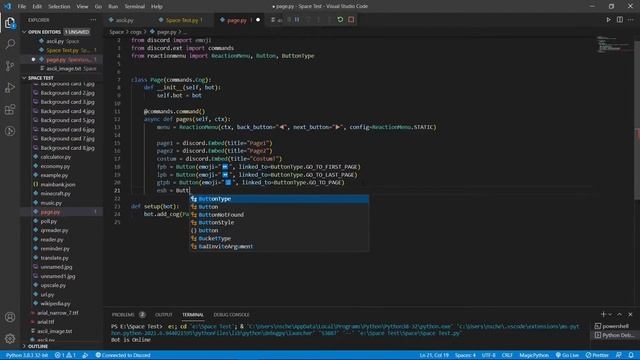This screenshot has width=640, height=360.
Task: Open wikipedia.py in explorer
Action: [x=55, y=303]
